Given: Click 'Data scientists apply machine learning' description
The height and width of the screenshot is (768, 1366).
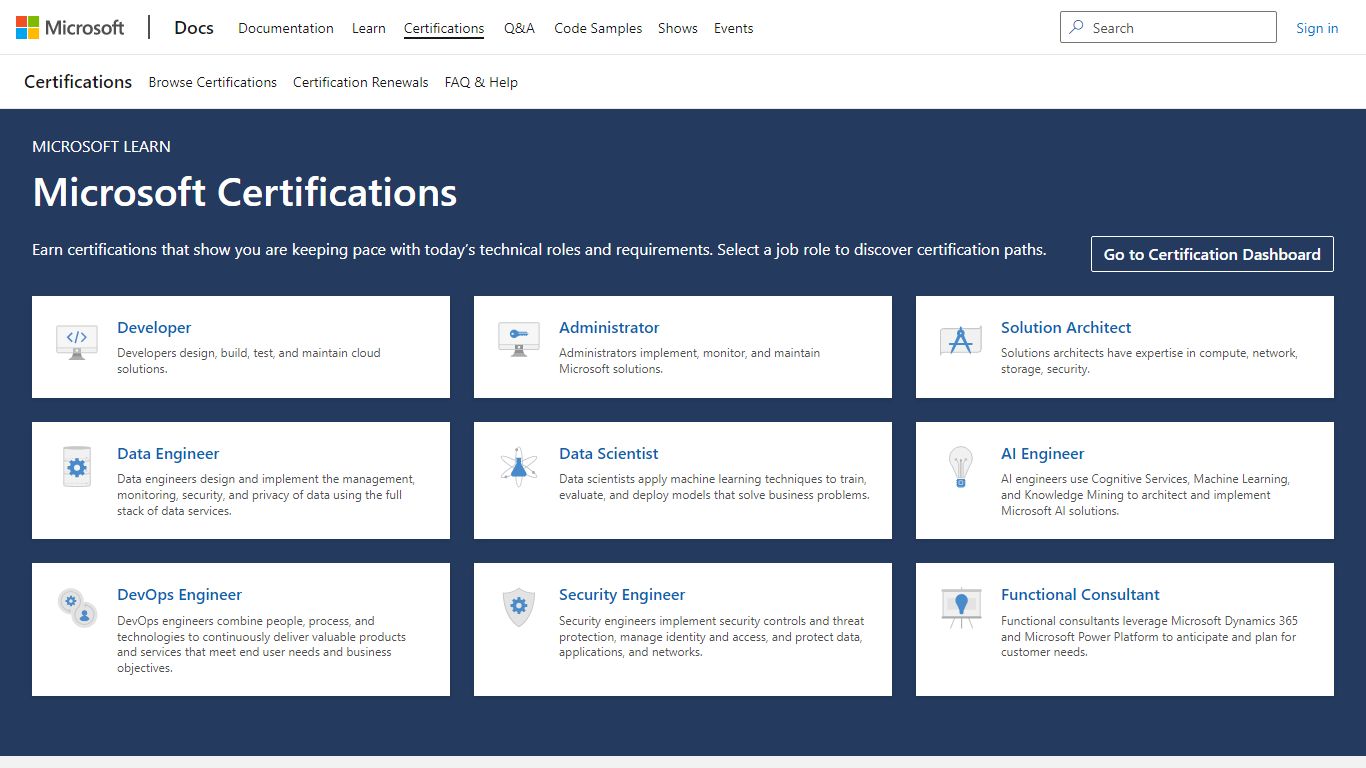Looking at the screenshot, I should [x=714, y=487].
